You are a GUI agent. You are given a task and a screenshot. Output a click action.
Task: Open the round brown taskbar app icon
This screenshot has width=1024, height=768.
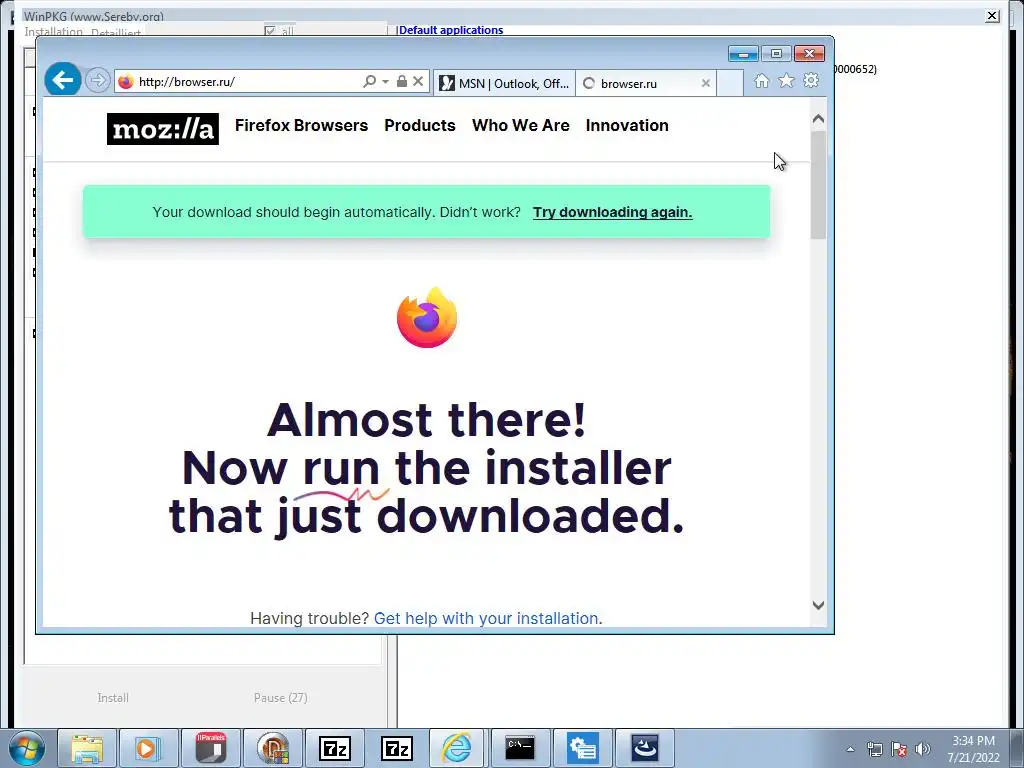pos(273,748)
